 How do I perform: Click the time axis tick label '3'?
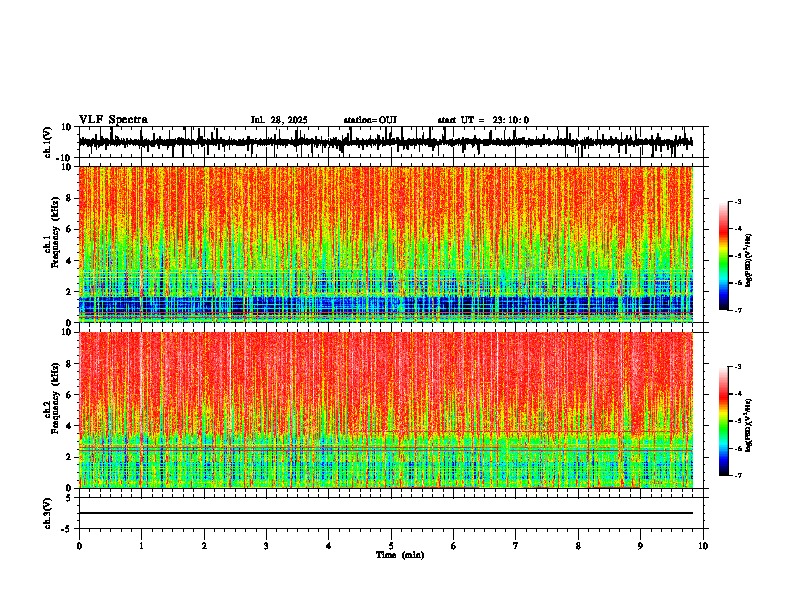266,546
